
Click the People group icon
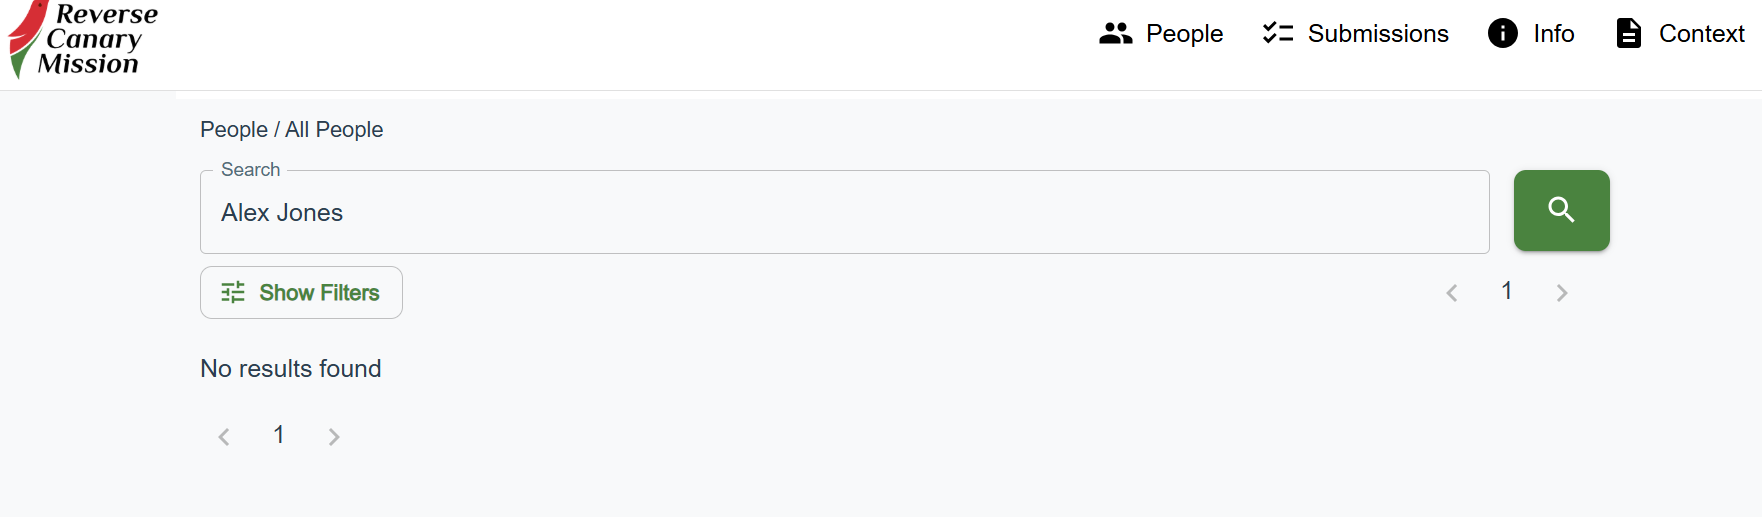pos(1115,33)
